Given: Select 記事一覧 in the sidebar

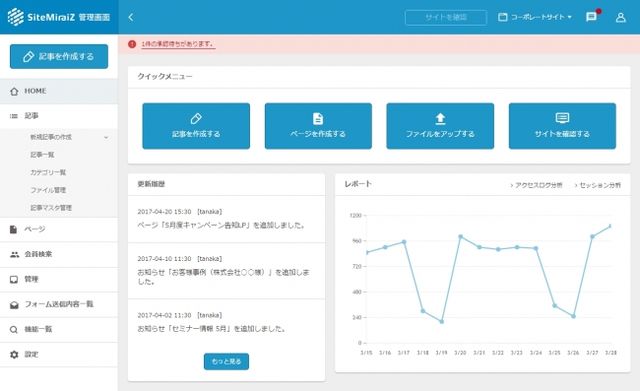Looking at the screenshot, I should tap(42, 155).
